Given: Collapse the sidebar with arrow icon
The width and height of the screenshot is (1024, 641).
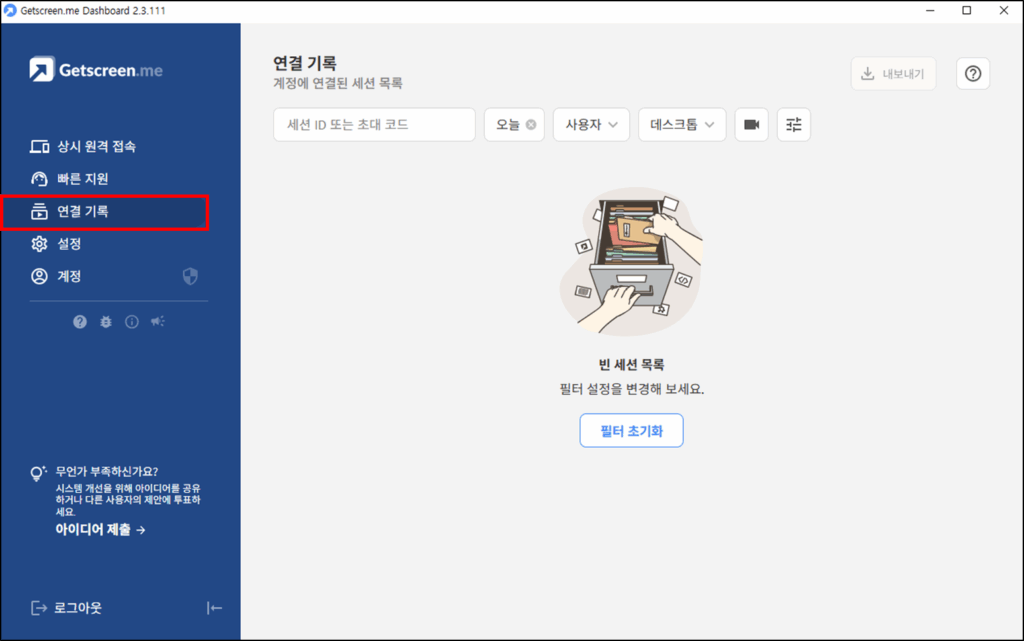Looking at the screenshot, I should 214,608.
